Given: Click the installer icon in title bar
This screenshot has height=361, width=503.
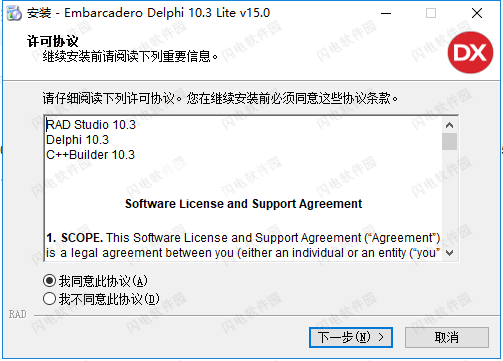Looking at the screenshot, I should coord(14,13).
